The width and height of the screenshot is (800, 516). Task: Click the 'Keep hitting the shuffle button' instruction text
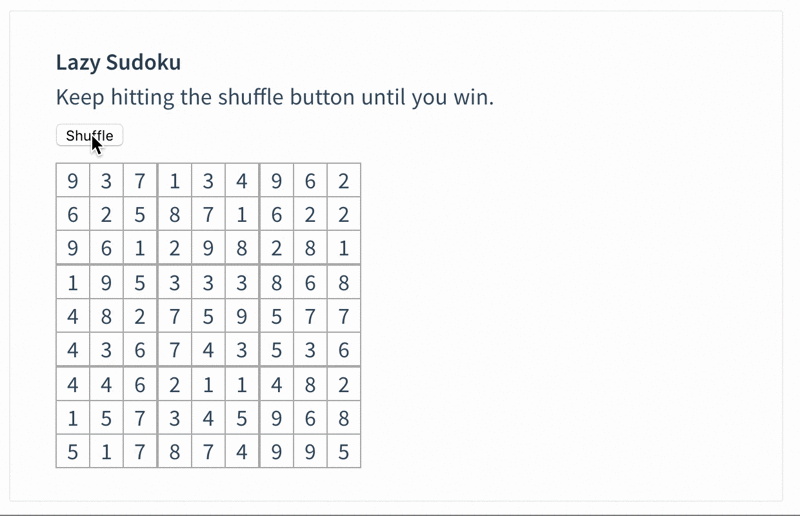[275, 98]
